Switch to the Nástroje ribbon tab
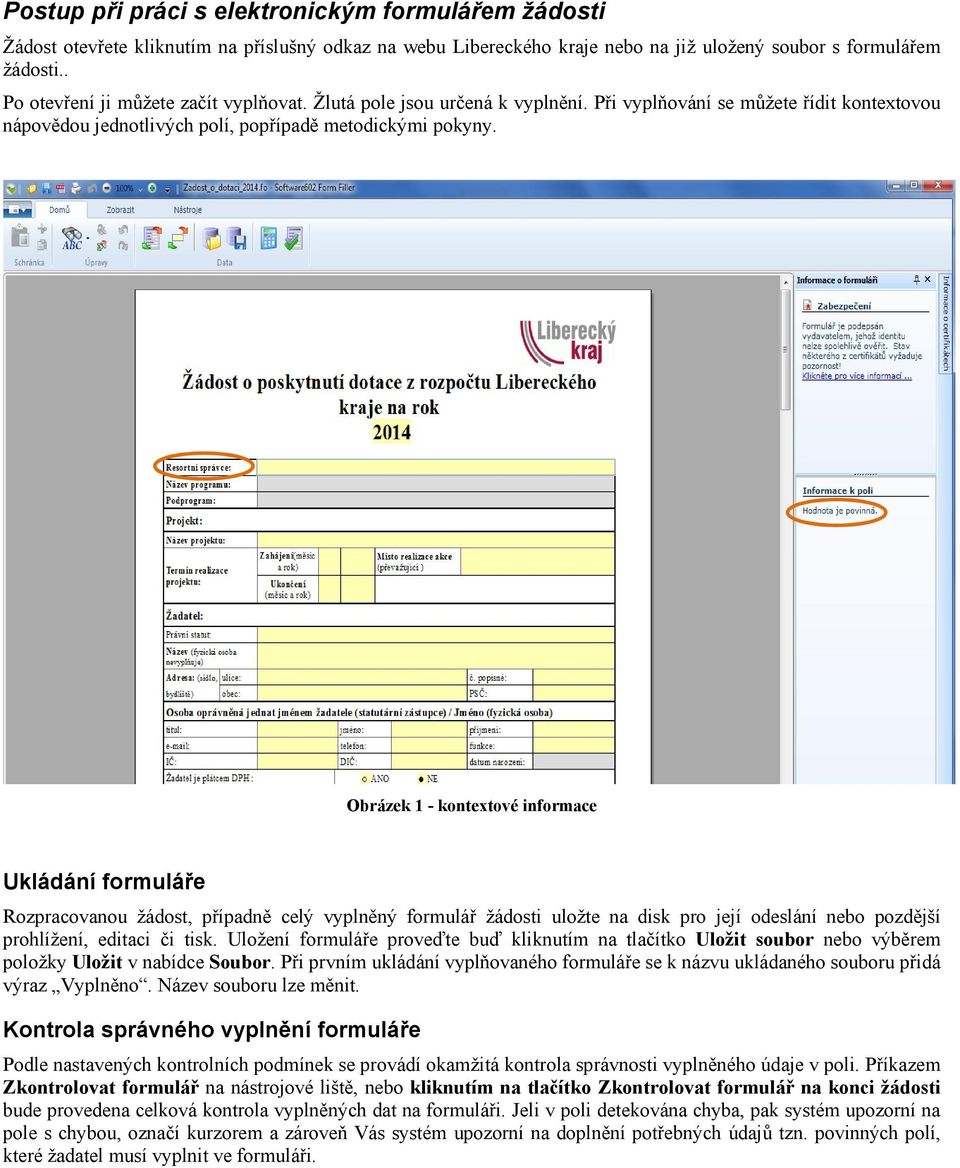The image size is (960, 1168). click(188, 210)
